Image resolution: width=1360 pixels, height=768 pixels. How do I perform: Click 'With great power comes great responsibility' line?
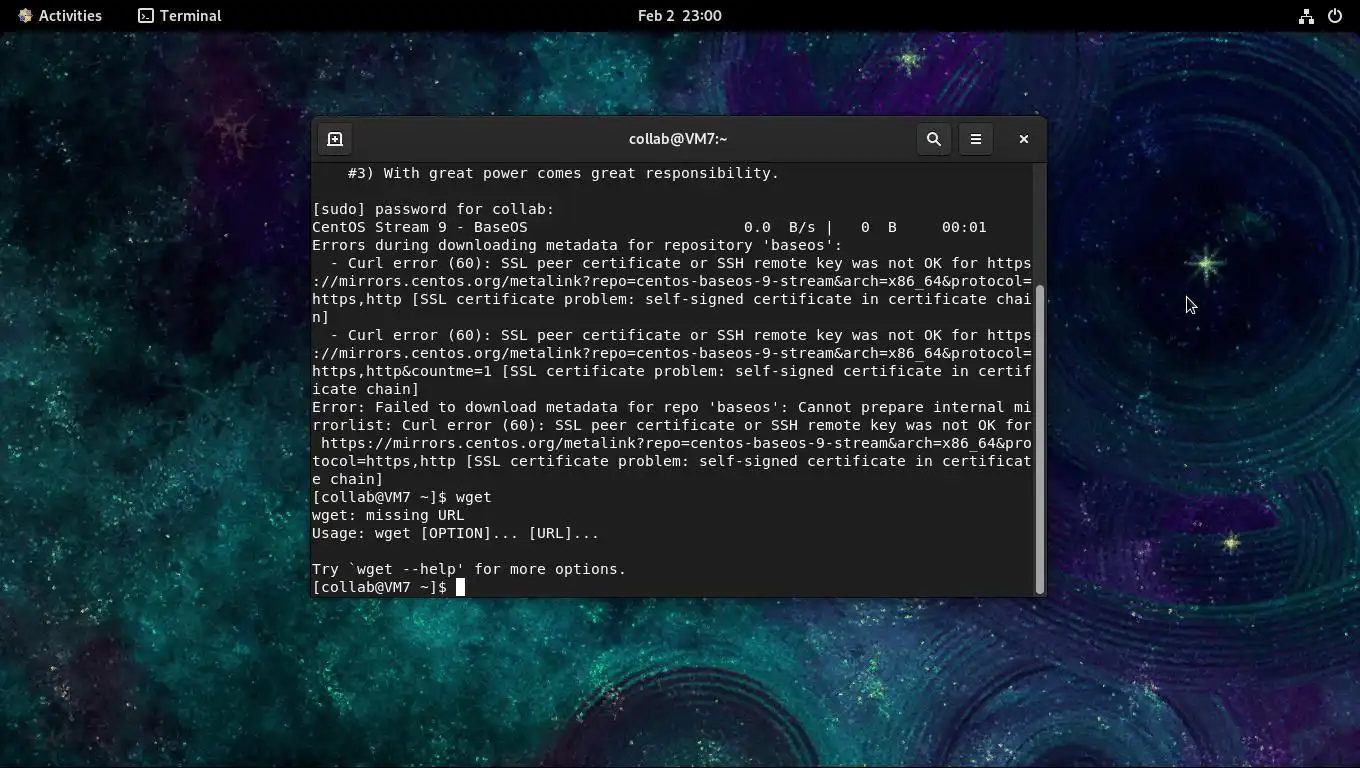[563, 173]
